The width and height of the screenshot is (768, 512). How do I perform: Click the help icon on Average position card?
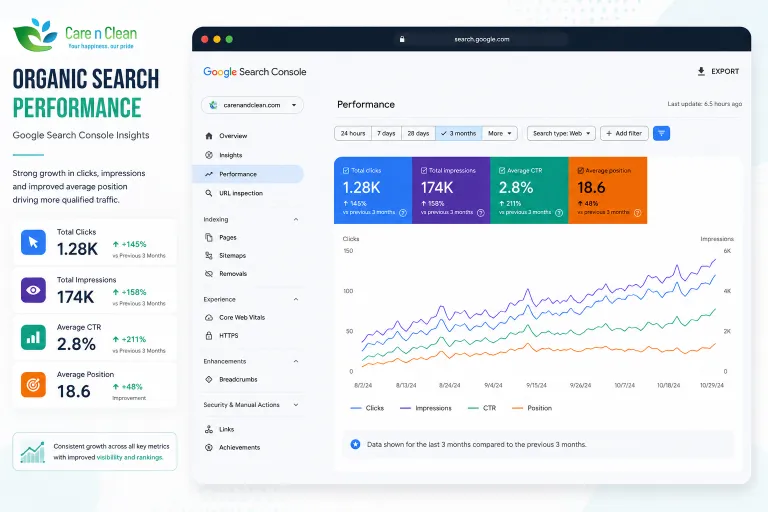tap(637, 213)
